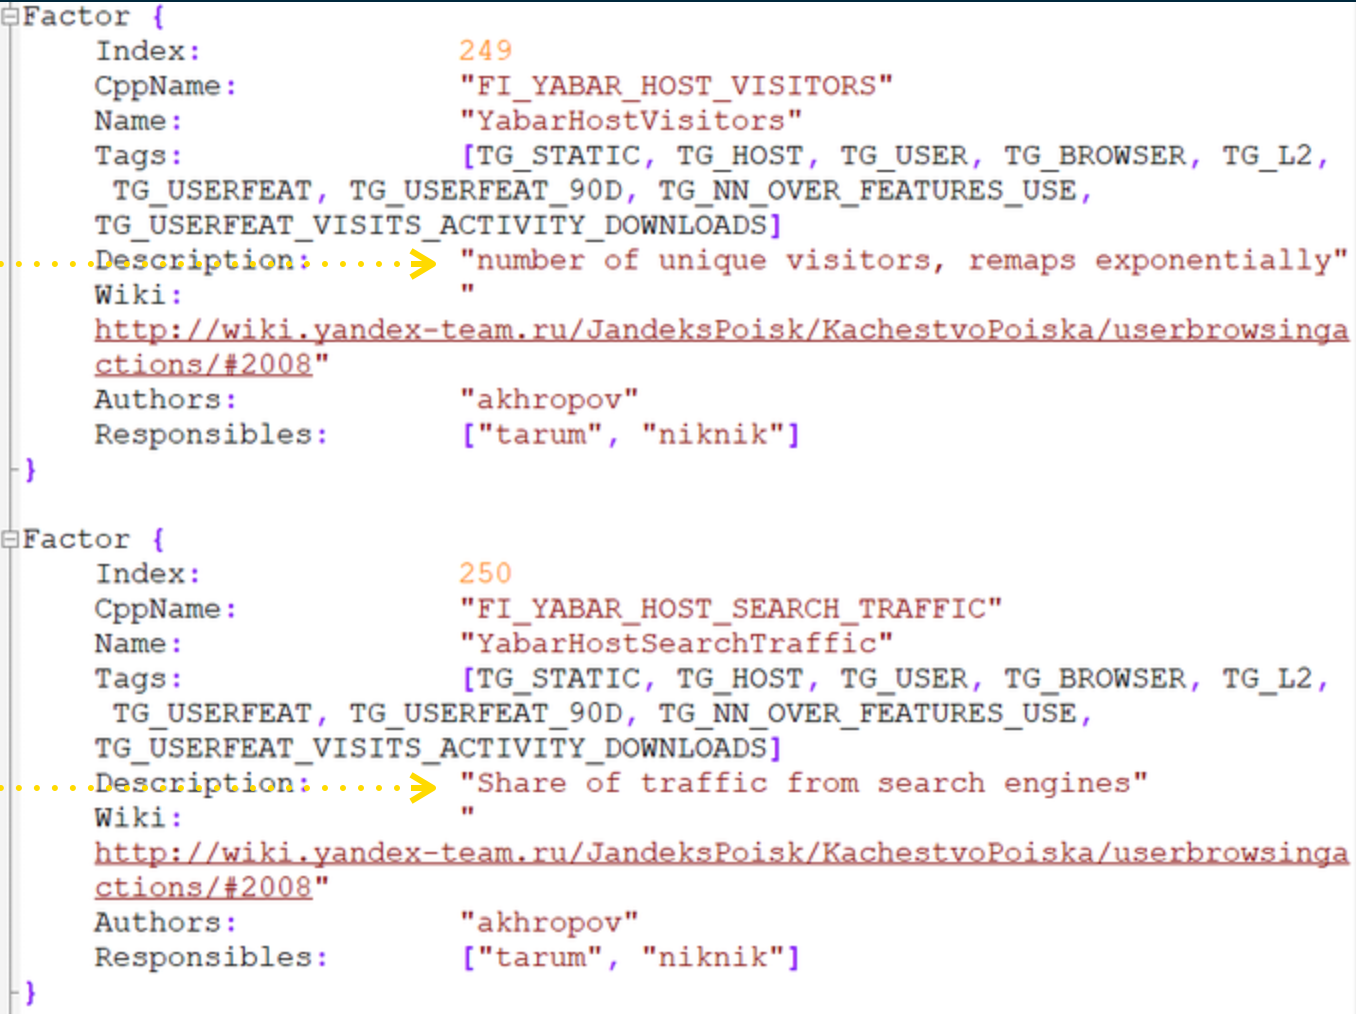Click the index value 249
The image size is (1356, 1014).
click(485, 51)
